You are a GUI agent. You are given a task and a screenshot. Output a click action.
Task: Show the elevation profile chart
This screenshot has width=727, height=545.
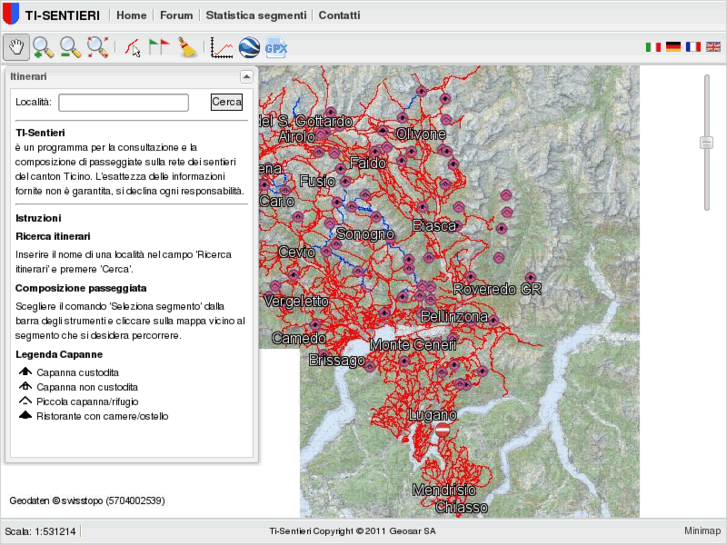tap(222, 47)
